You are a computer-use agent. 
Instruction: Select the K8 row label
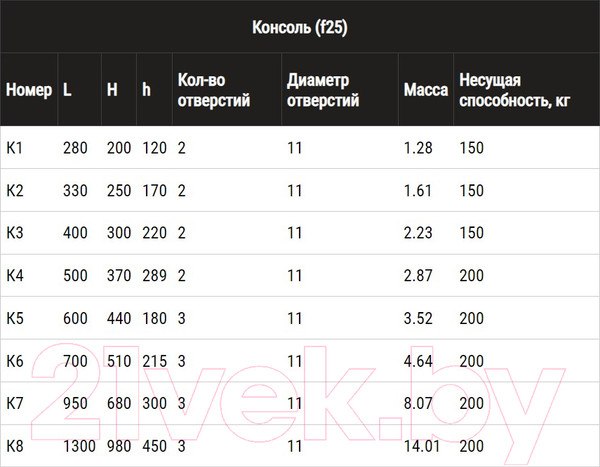pyautogui.click(x=15, y=445)
